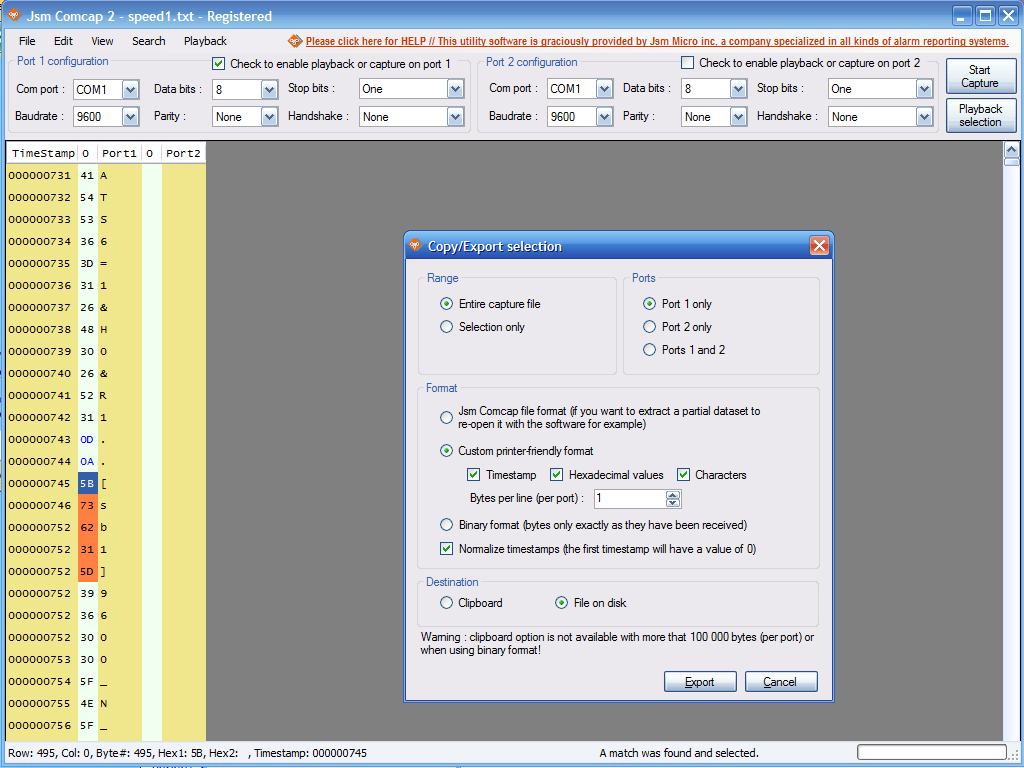This screenshot has height=768, width=1024.
Task: Open the Playback menu
Action: tap(205, 41)
